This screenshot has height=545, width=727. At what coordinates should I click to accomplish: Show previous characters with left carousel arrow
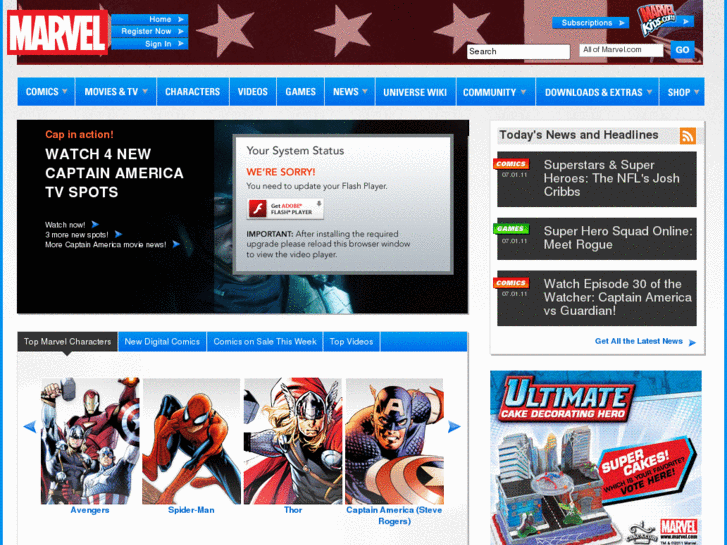(x=30, y=427)
